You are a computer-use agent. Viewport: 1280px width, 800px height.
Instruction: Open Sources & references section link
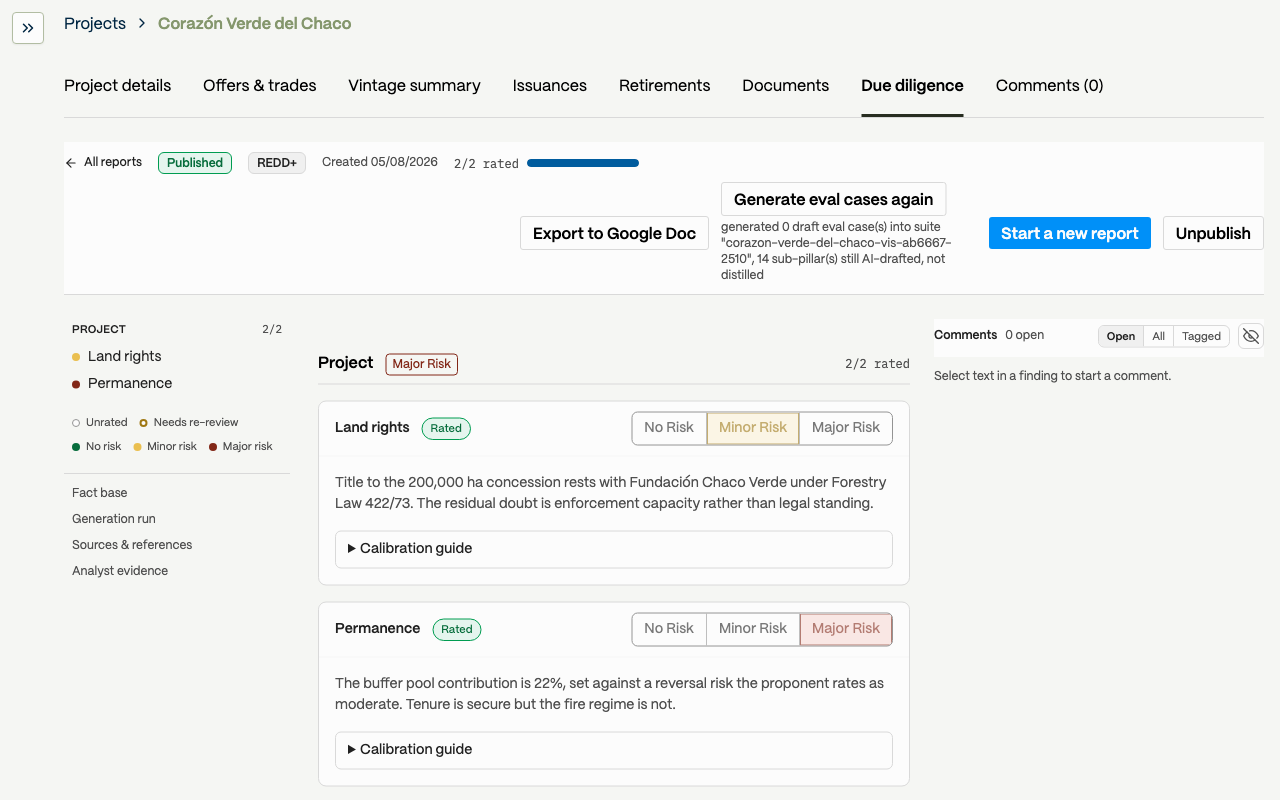132,545
